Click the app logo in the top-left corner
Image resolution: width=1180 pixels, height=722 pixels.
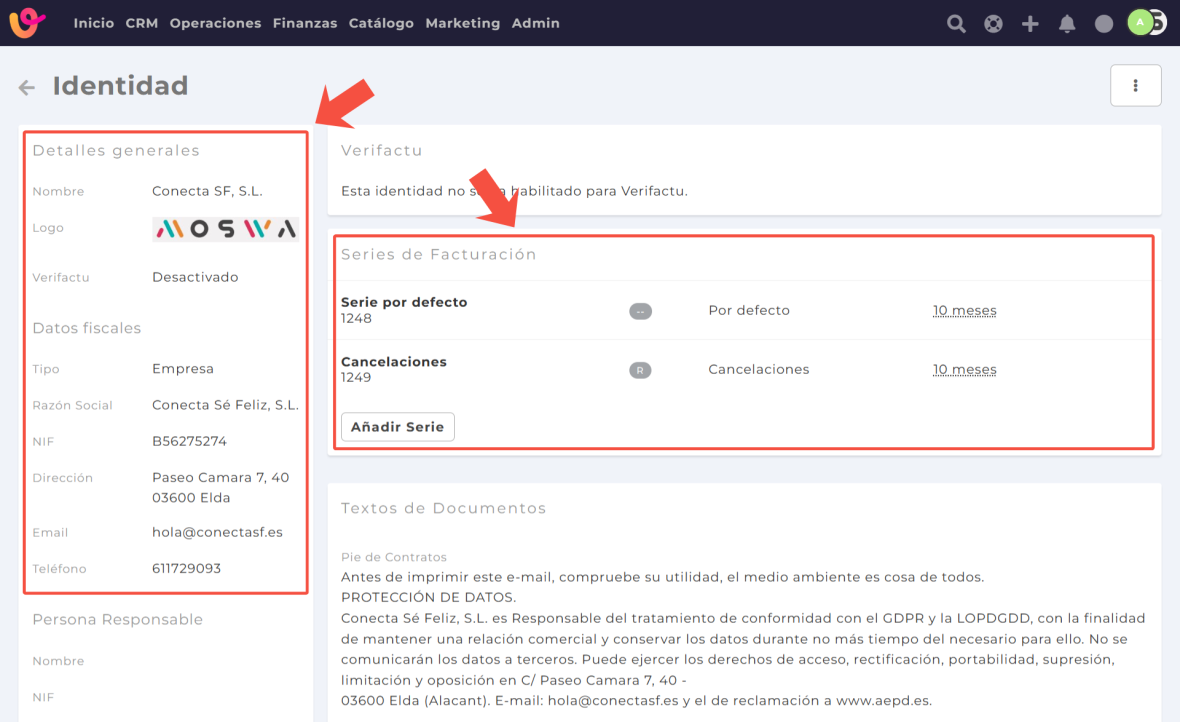click(27, 23)
